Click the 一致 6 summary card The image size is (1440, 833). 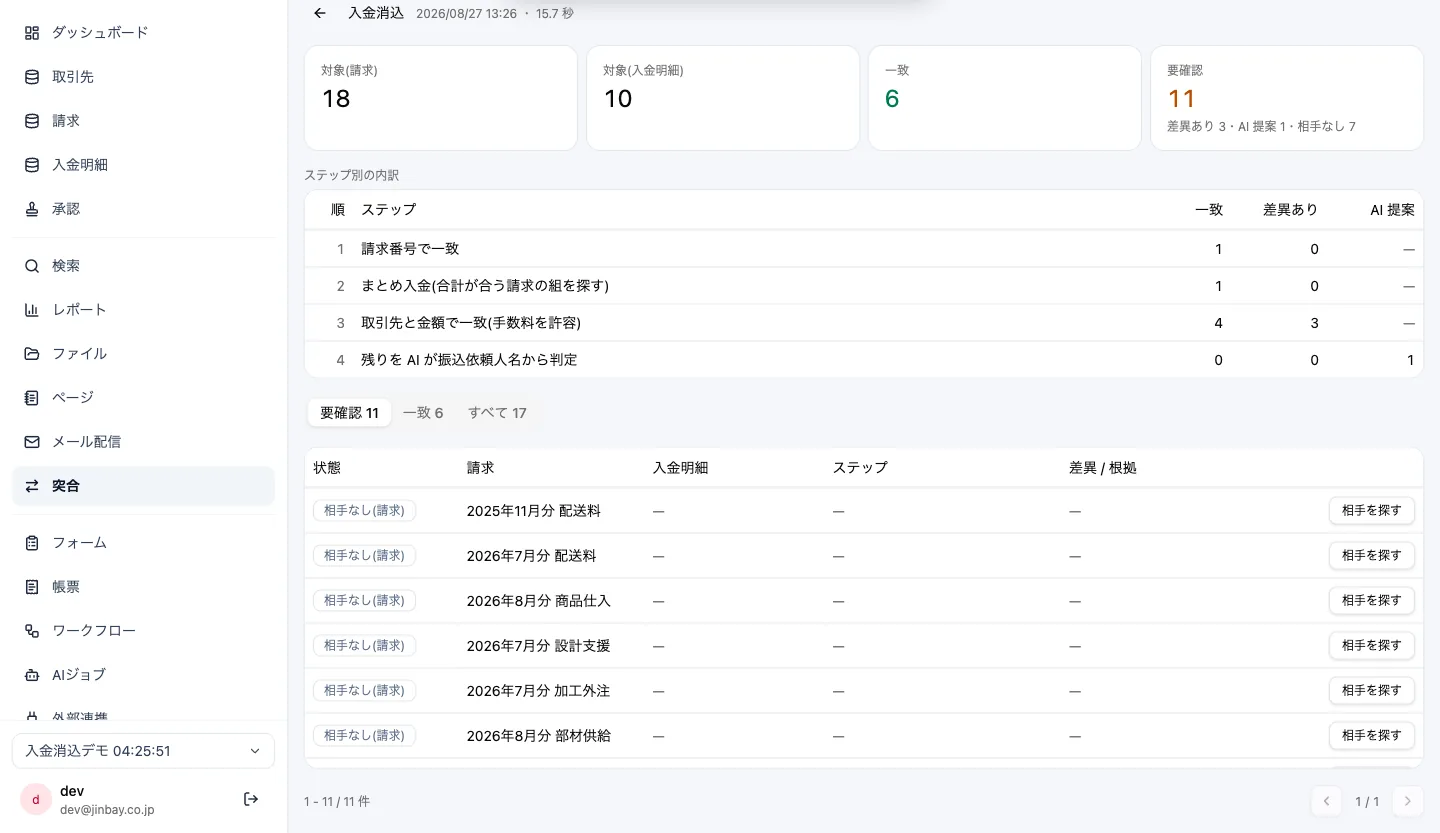click(1005, 98)
